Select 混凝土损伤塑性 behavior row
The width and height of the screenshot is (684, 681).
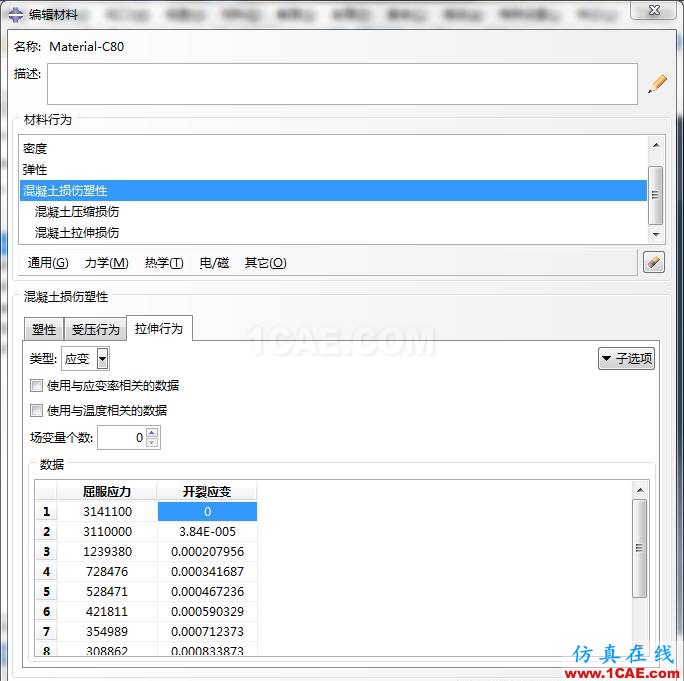[x=333, y=191]
